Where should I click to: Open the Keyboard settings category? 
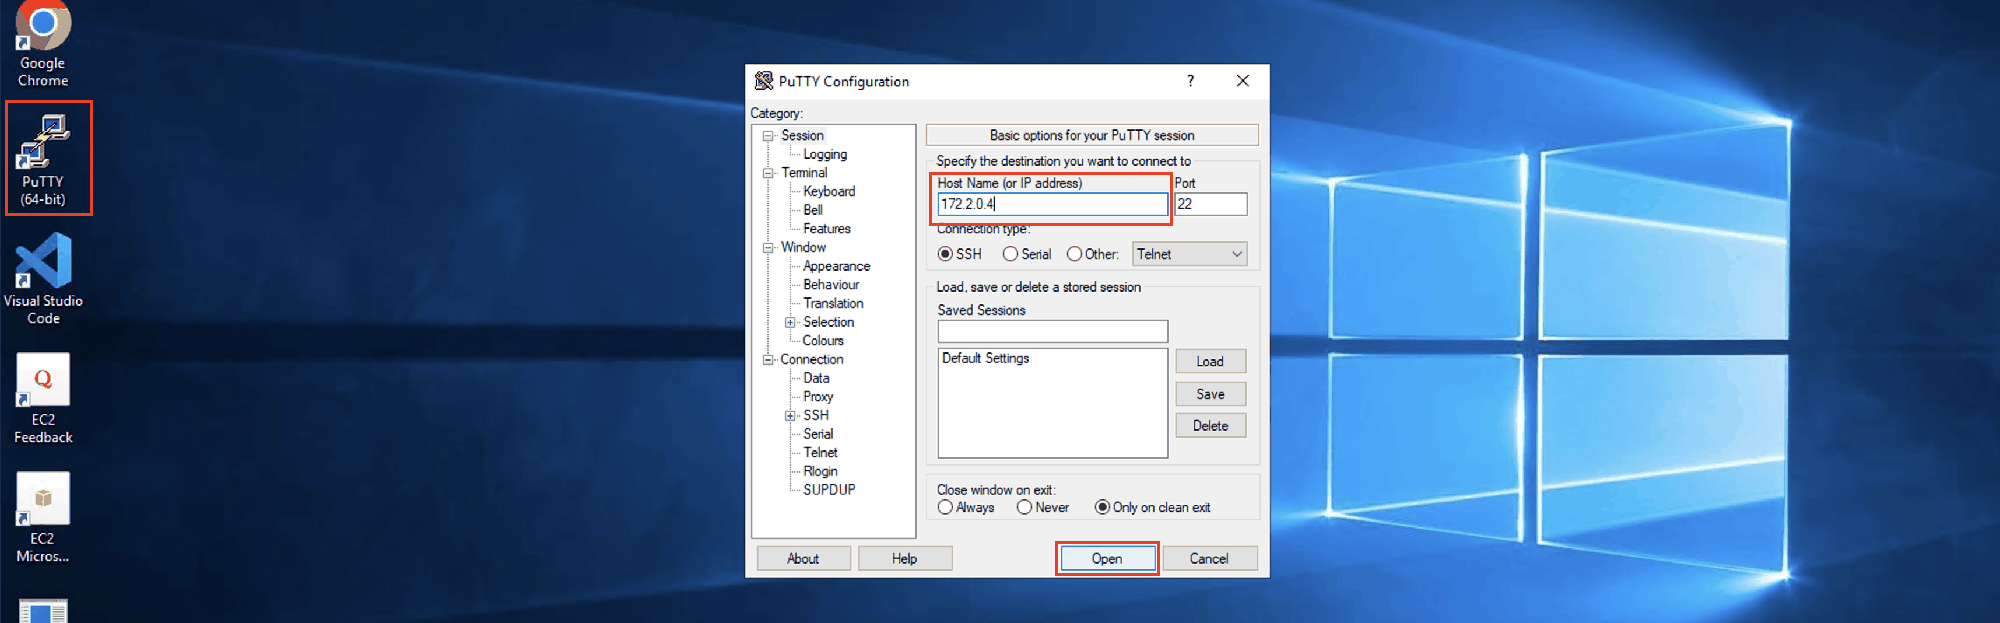pos(829,191)
